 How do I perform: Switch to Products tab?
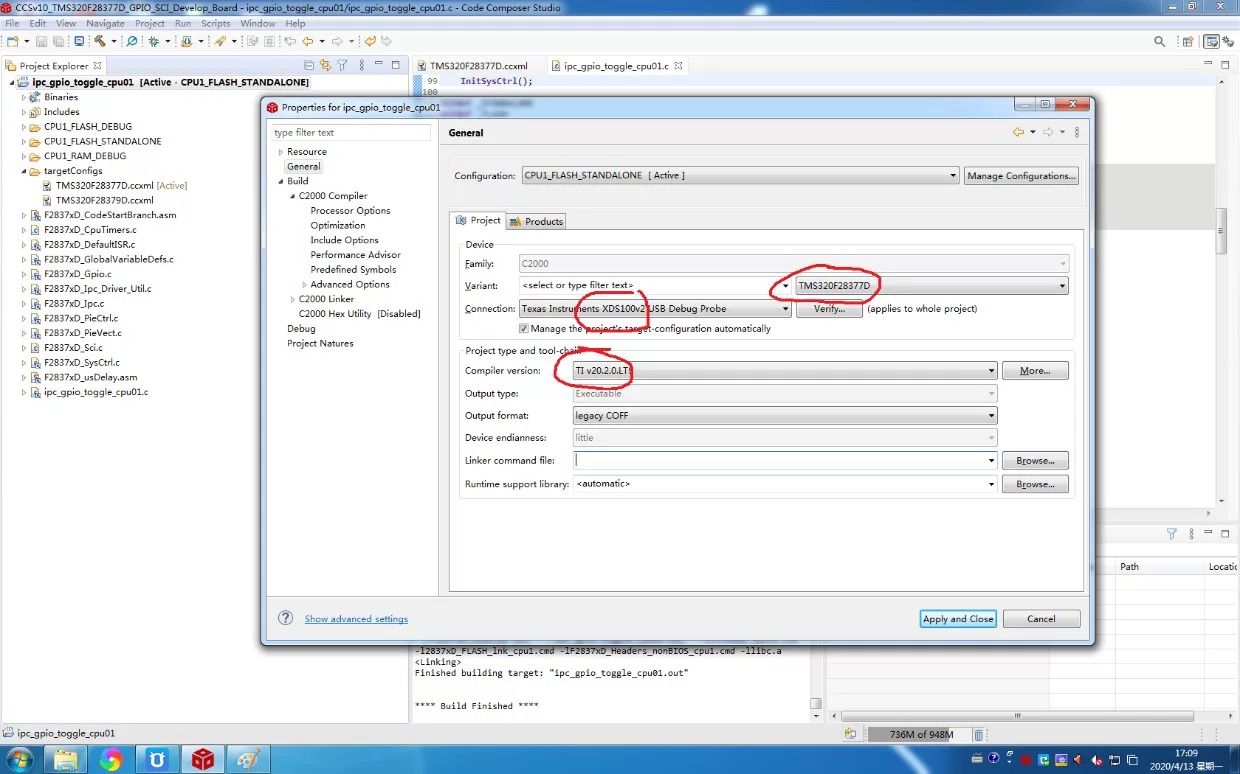537,221
